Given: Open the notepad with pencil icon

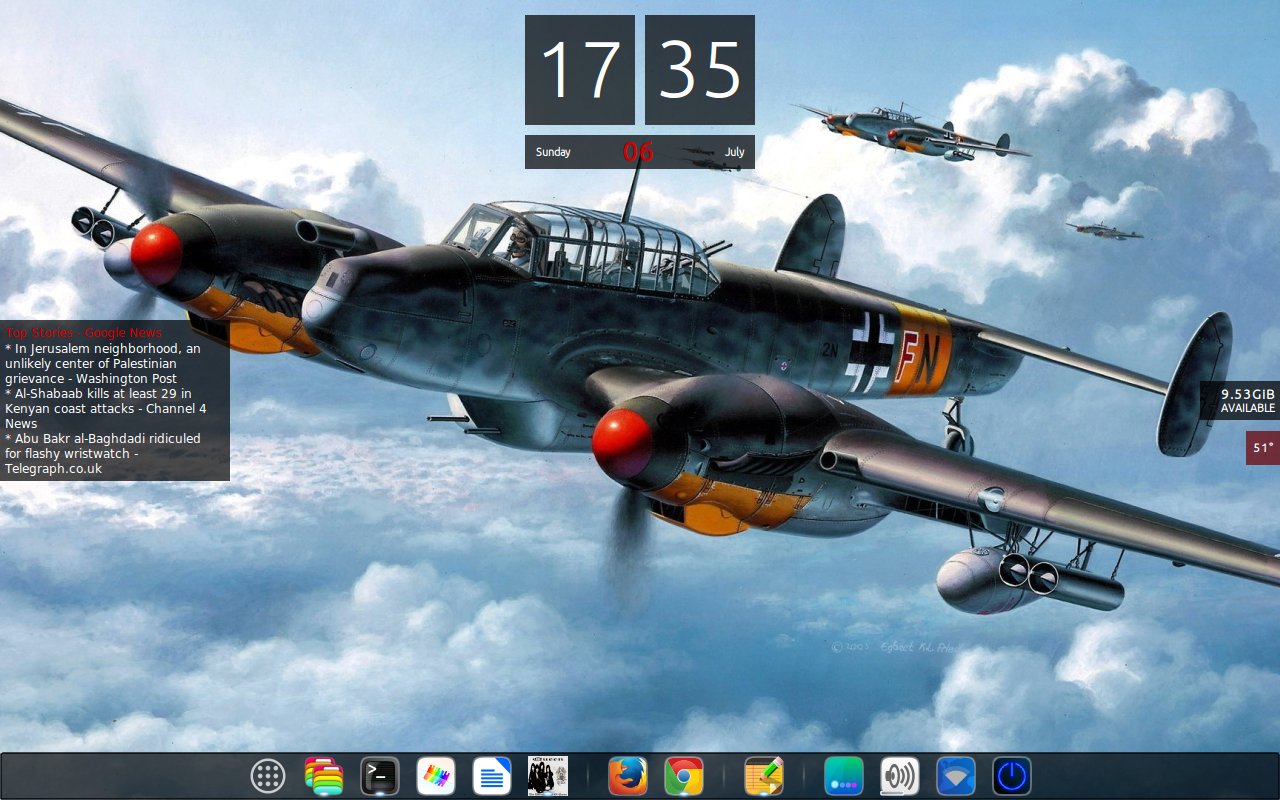Looking at the screenshot, I should 764,776.
